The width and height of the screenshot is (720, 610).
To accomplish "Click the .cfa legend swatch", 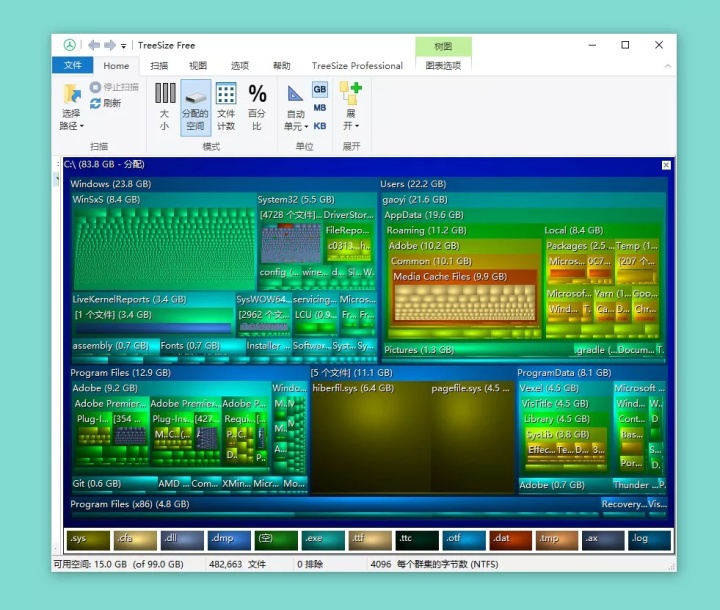I will click(135, 540).
